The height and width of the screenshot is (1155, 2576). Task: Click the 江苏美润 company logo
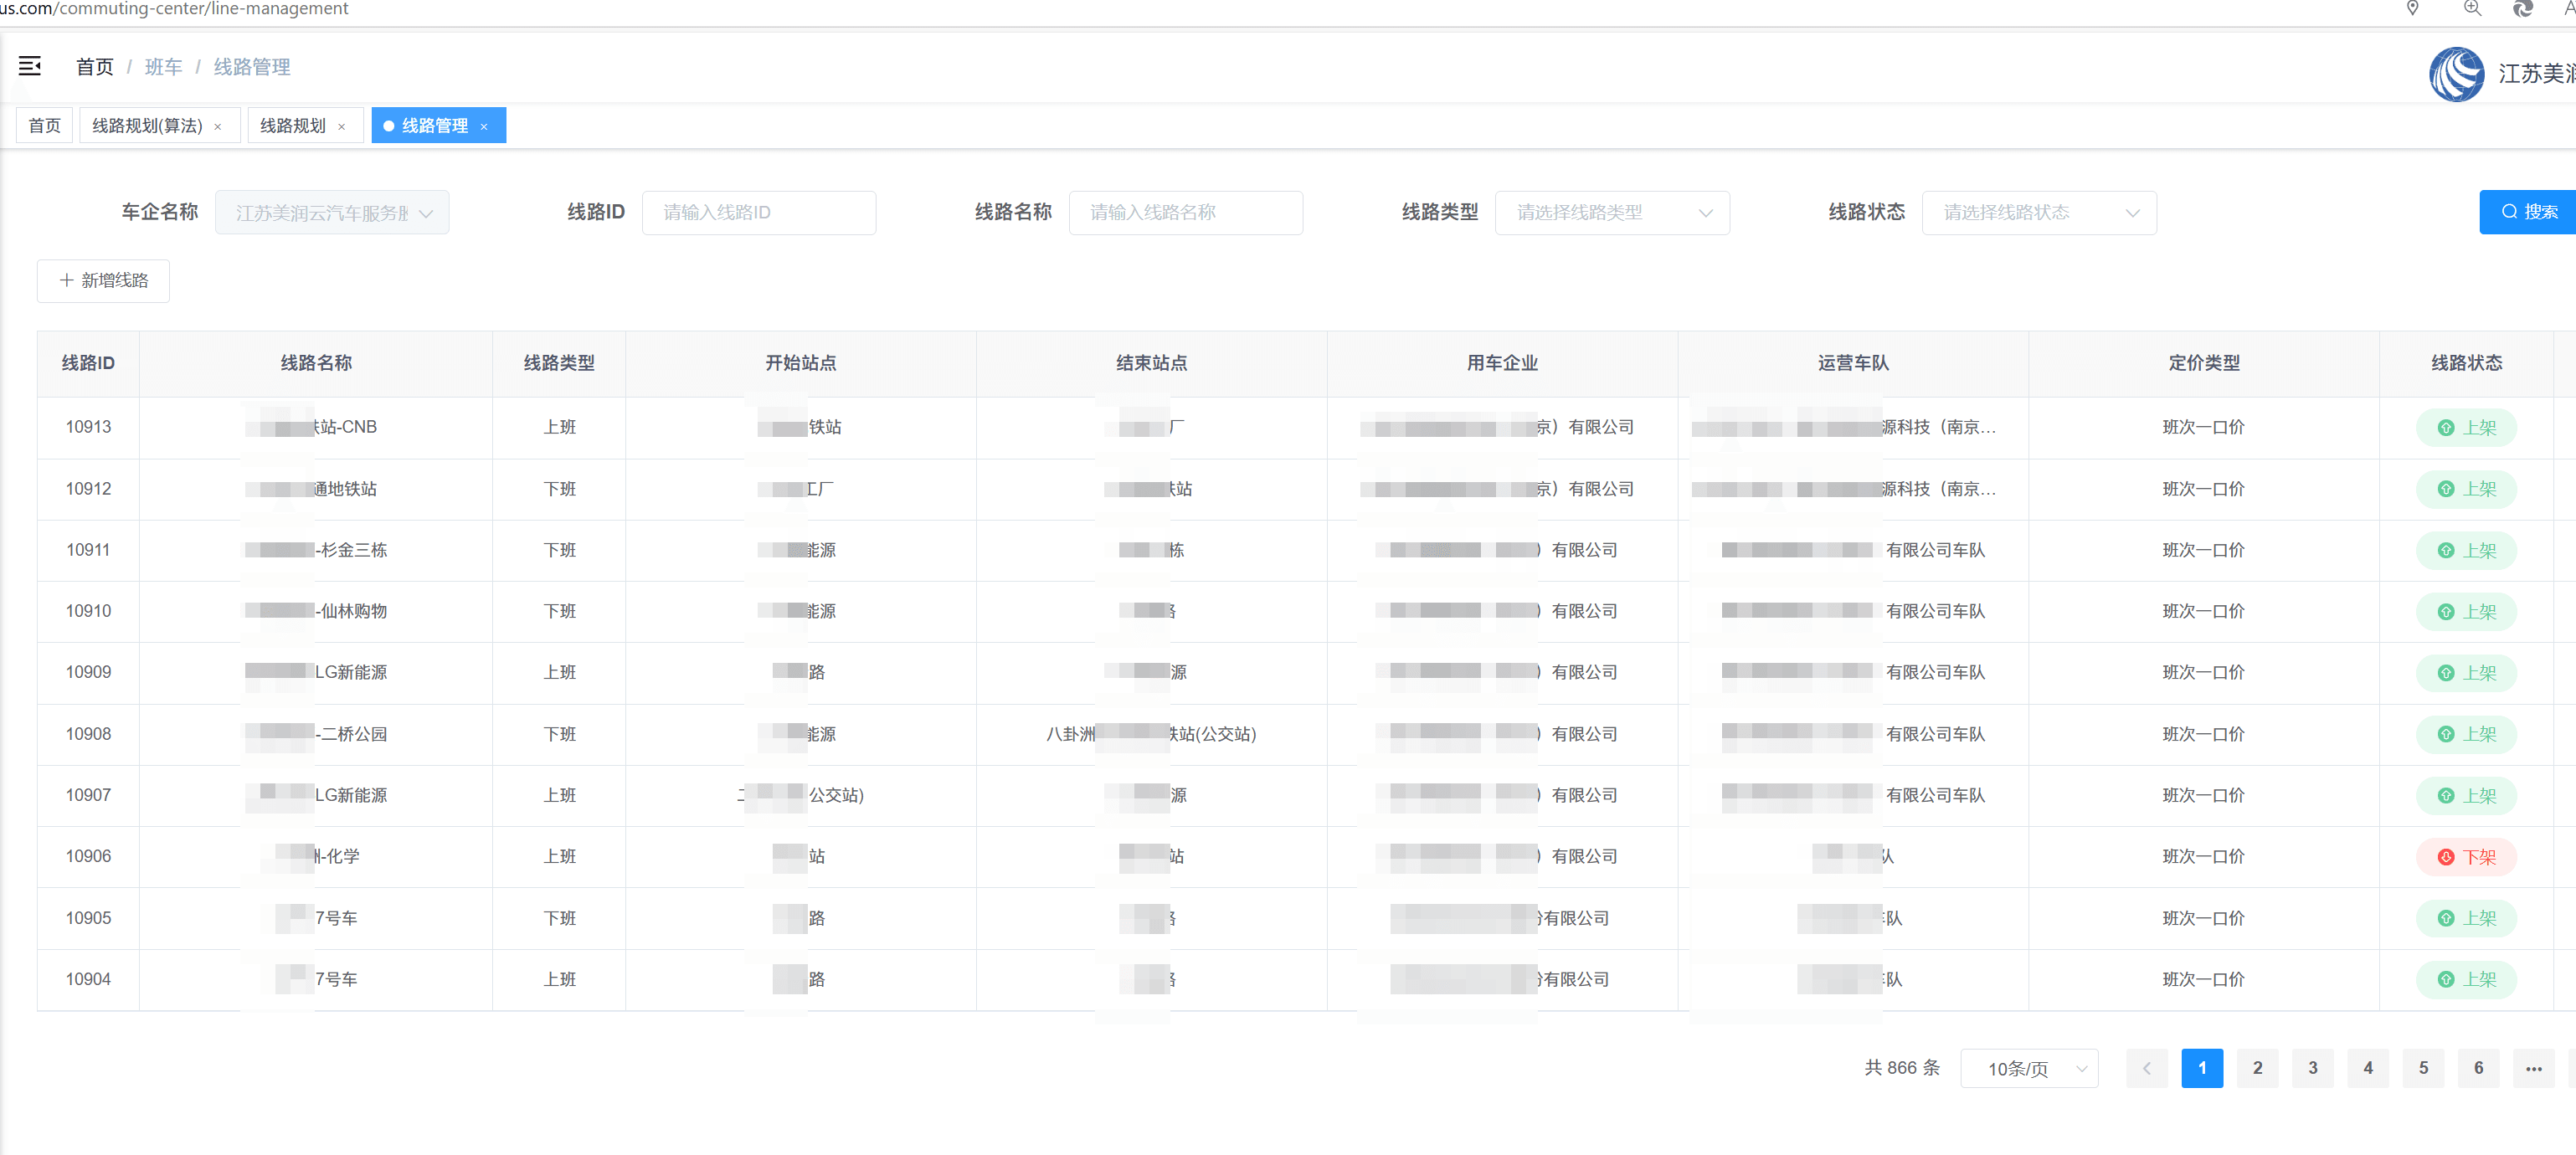2457,74
